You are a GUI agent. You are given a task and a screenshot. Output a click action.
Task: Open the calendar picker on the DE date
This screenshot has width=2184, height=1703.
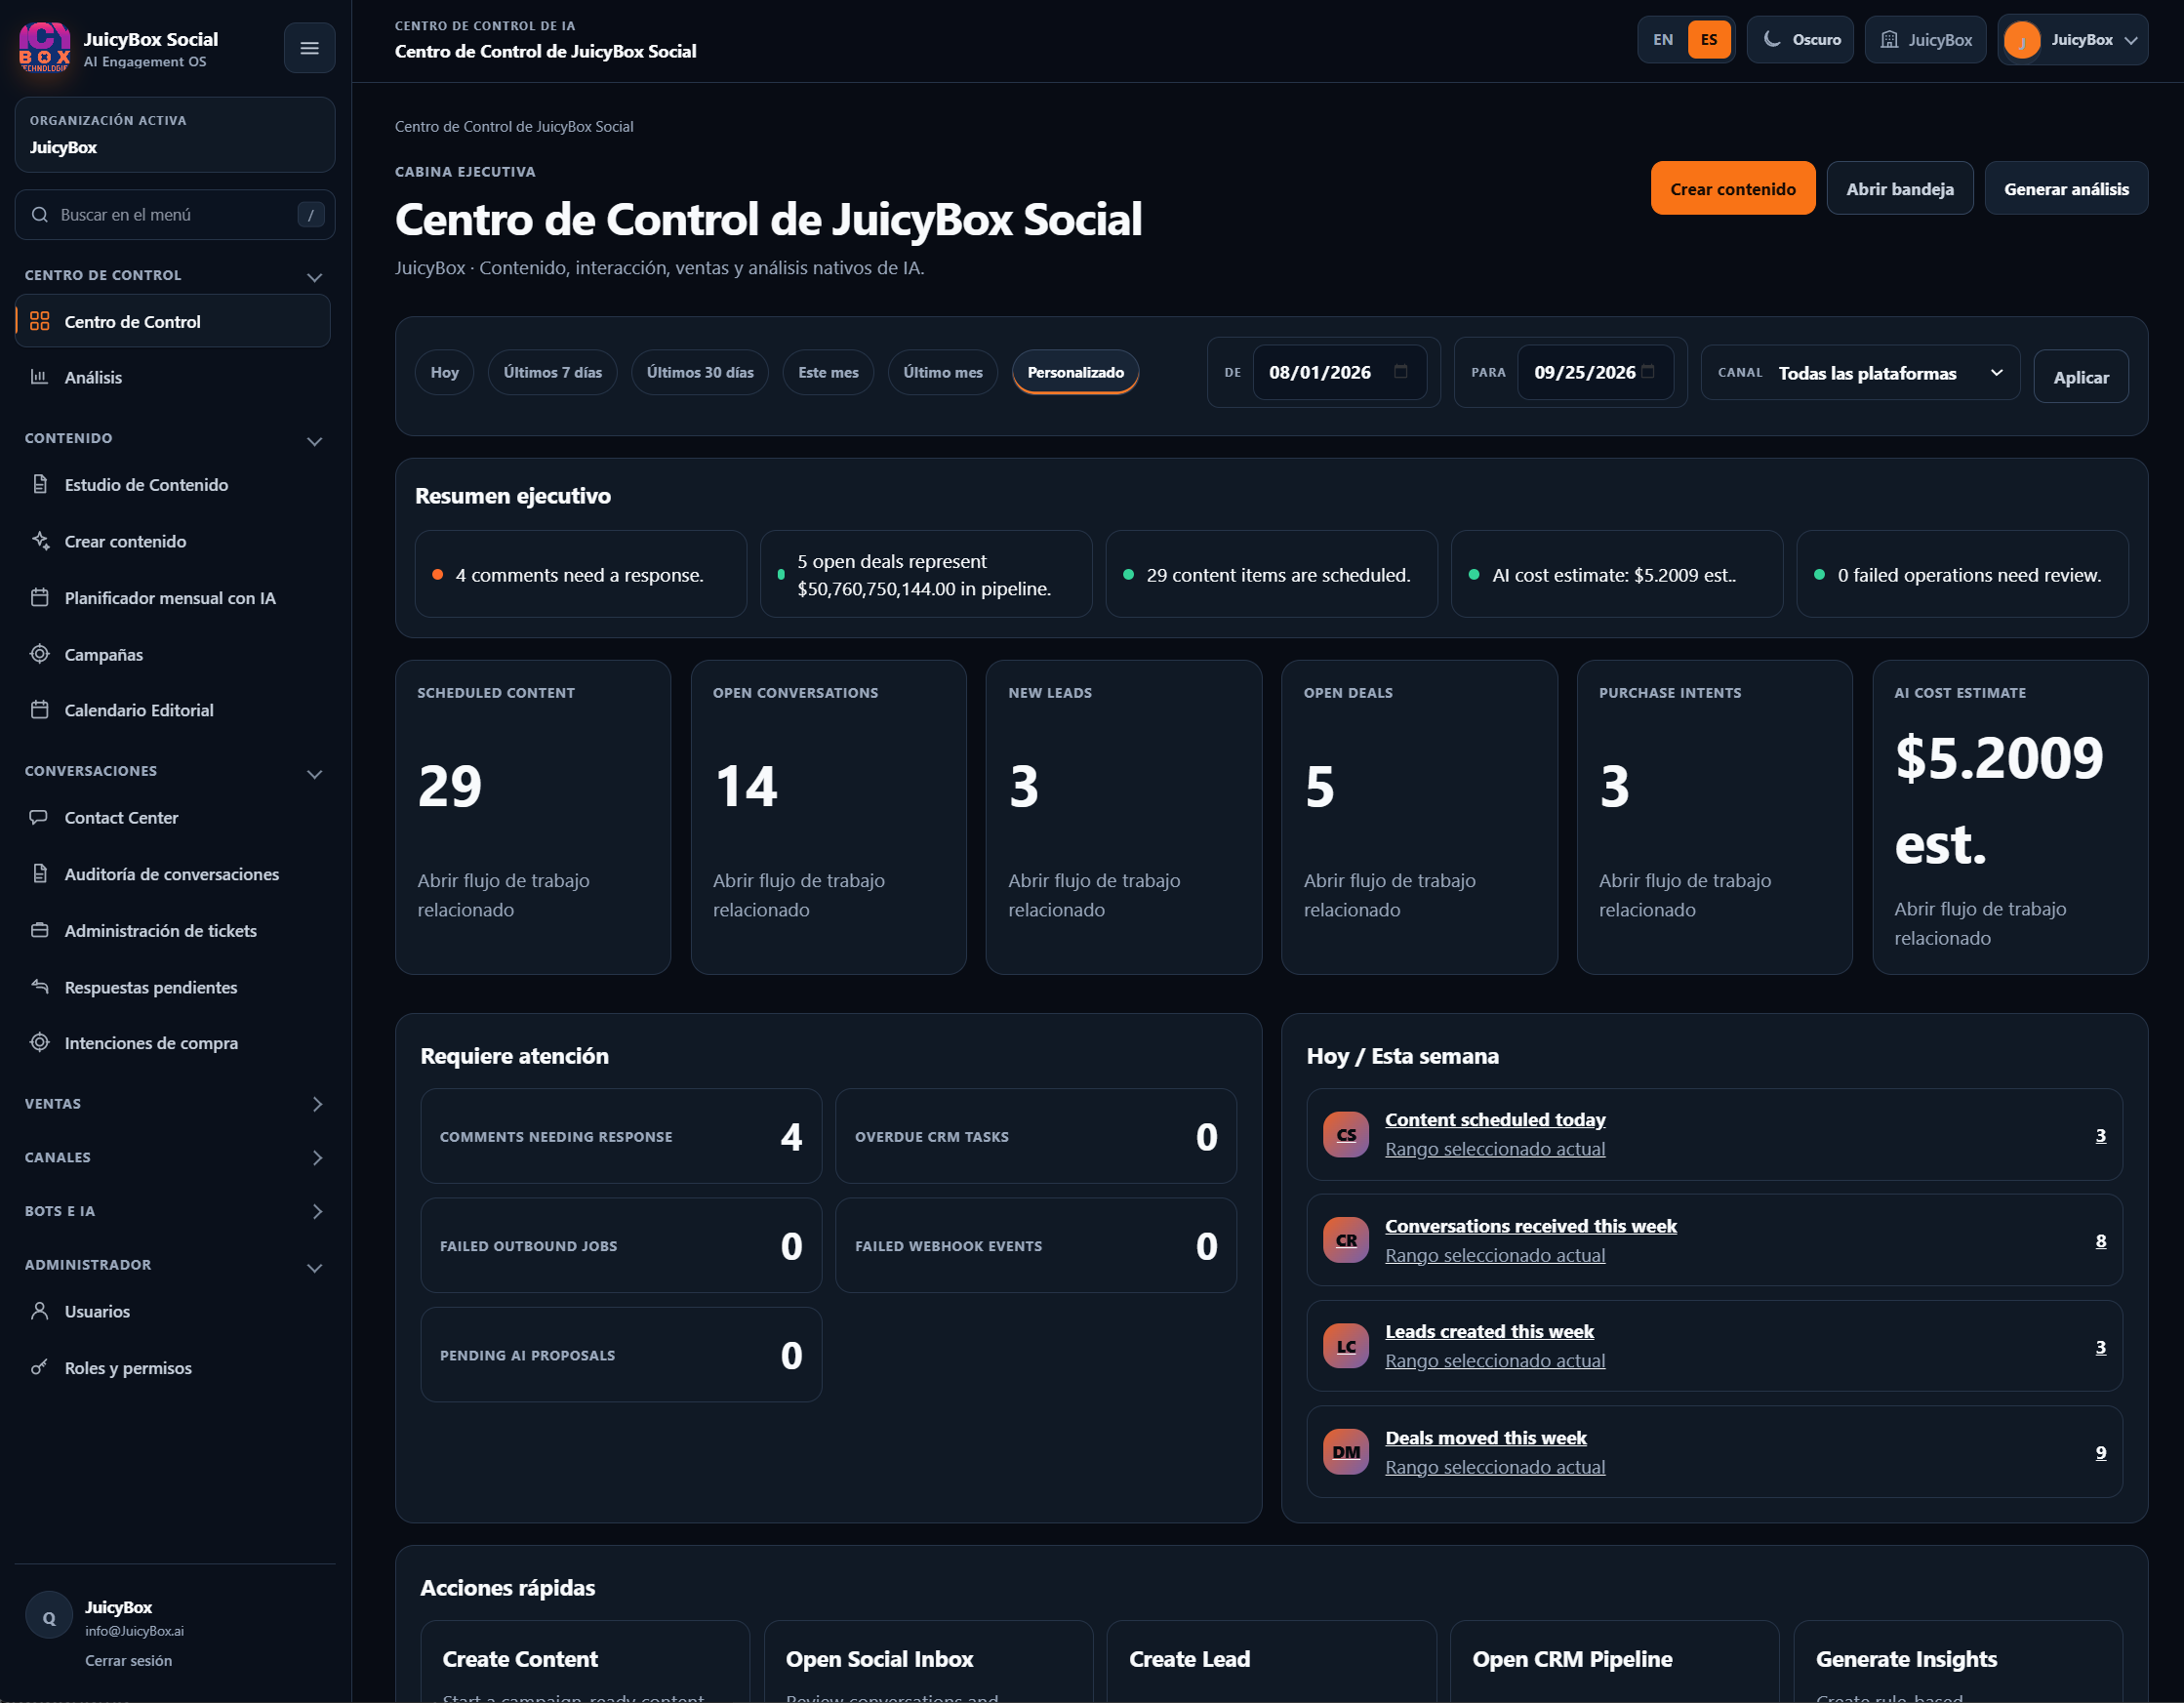pos(1401,372)
